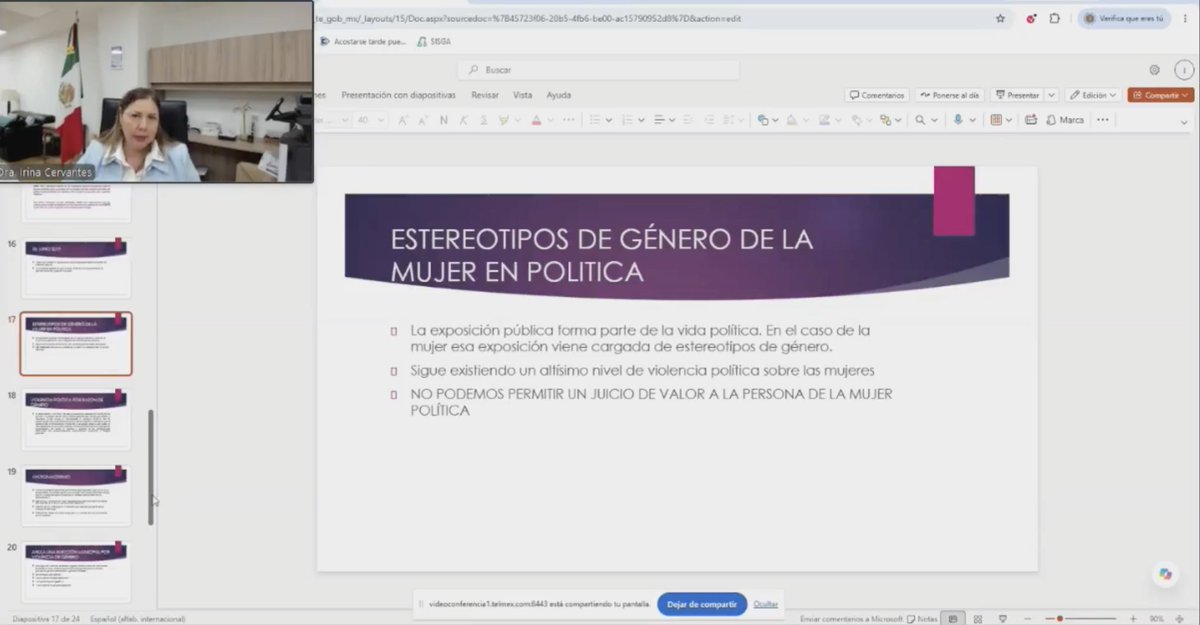Screen dimensions: 1200x625
Task: Zoom in with the plus icon
Action: point(1133,619)
